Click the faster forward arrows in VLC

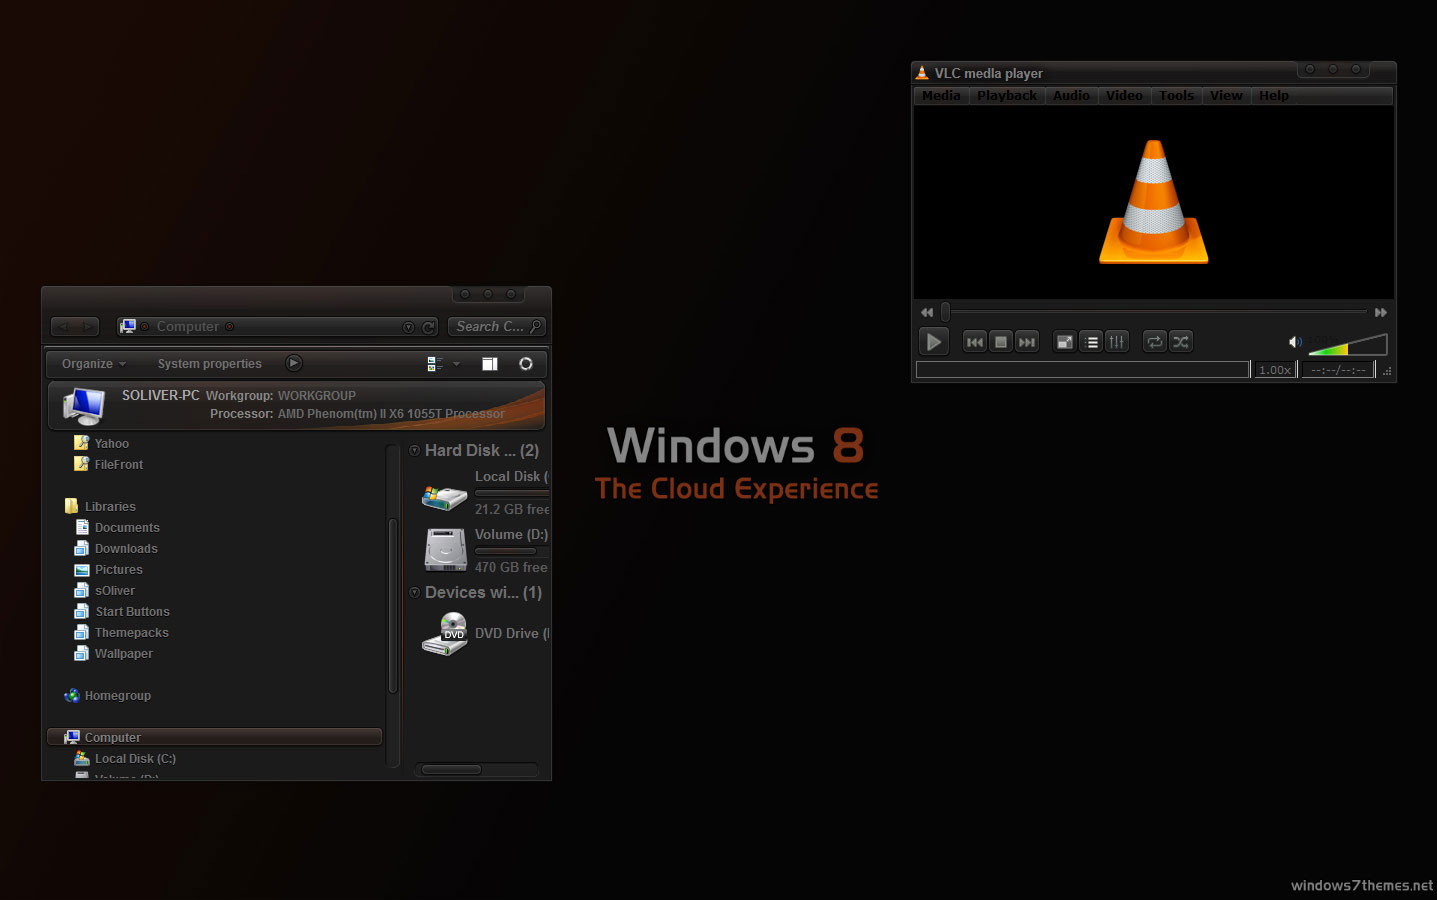click(1381, 312)
